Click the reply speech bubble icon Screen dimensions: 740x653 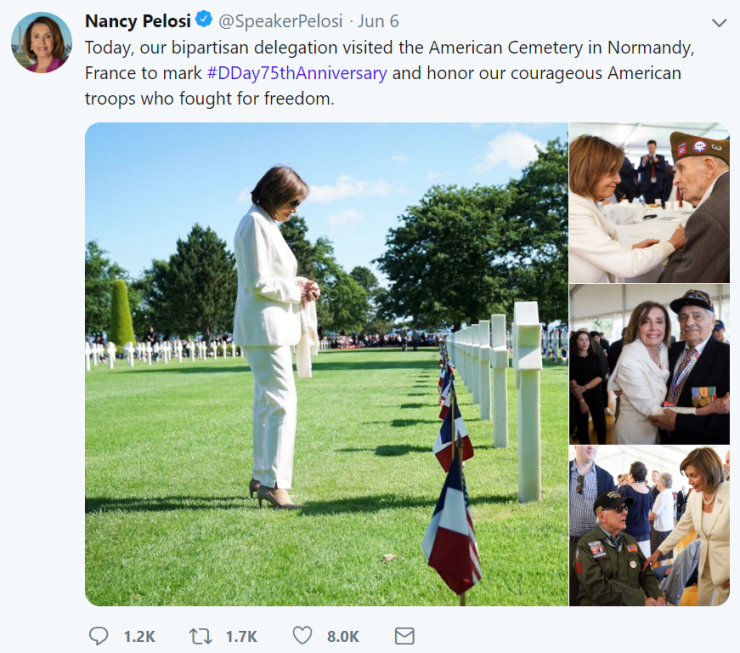pos(98,636)
